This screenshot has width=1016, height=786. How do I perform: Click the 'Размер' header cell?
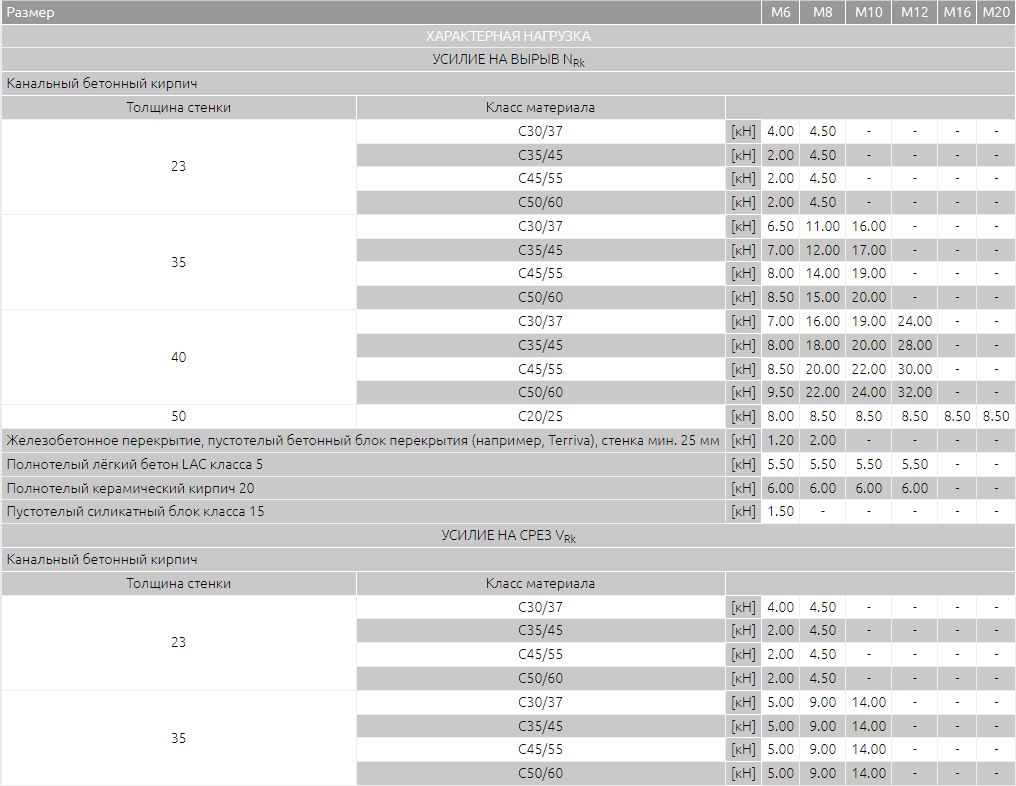381,12
